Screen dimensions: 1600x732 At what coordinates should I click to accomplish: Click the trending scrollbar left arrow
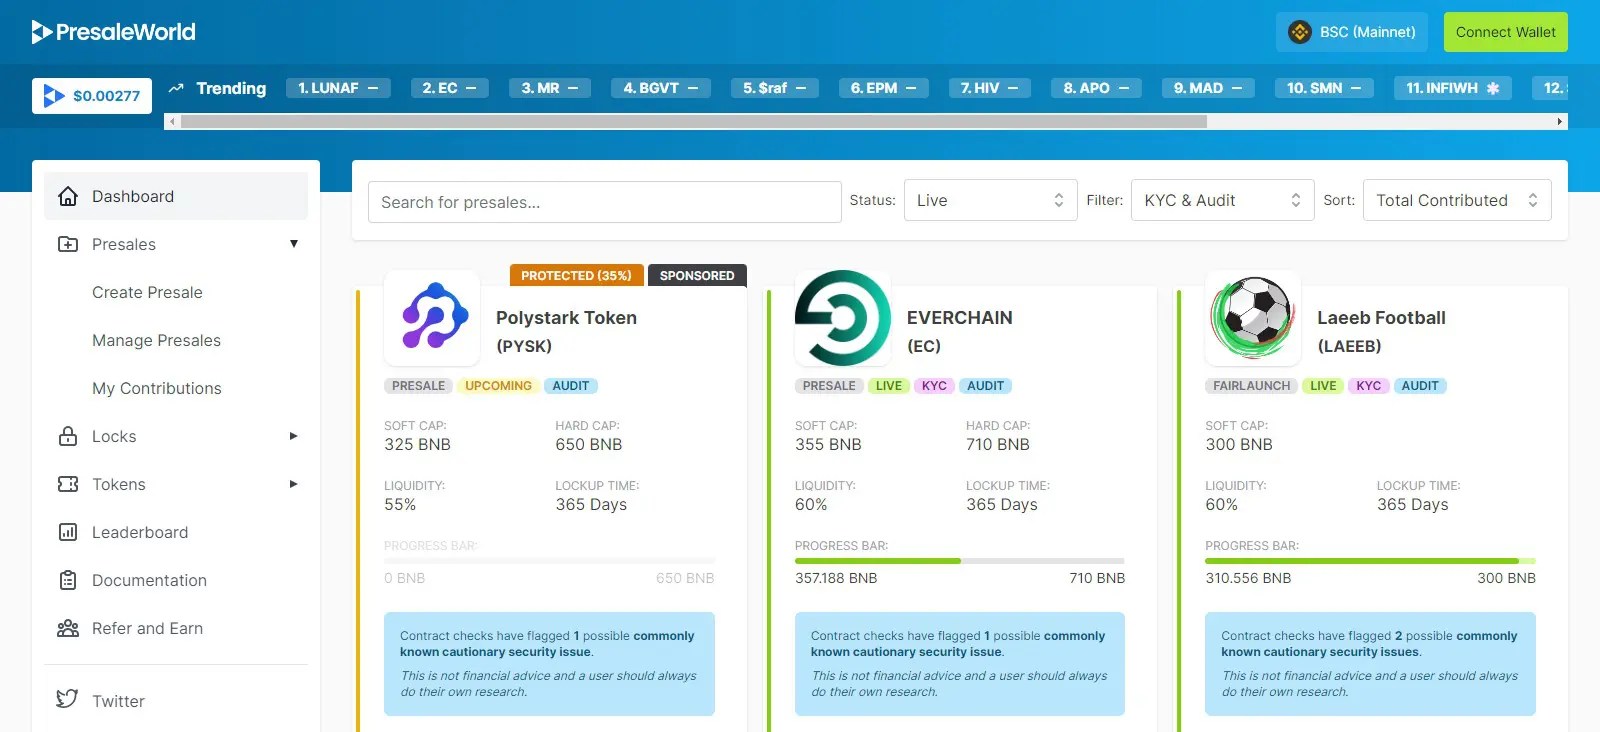(x=172, y=121)
